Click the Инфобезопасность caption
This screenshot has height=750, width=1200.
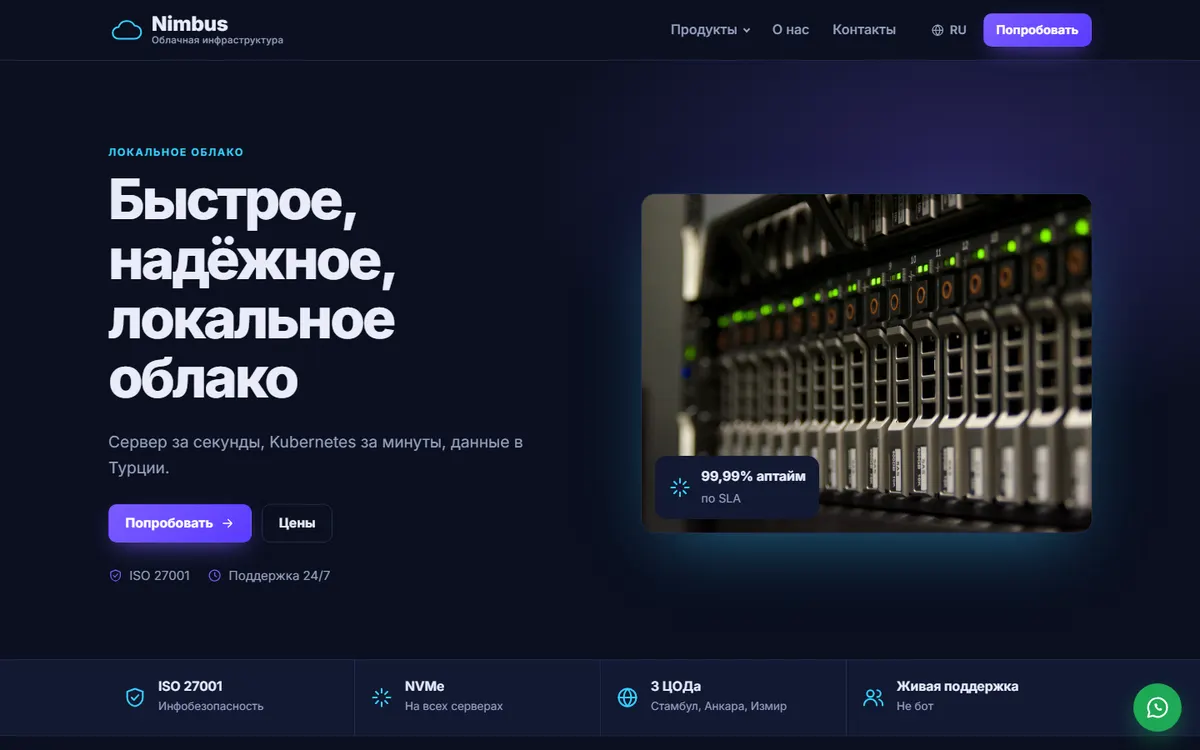point(211,706)
